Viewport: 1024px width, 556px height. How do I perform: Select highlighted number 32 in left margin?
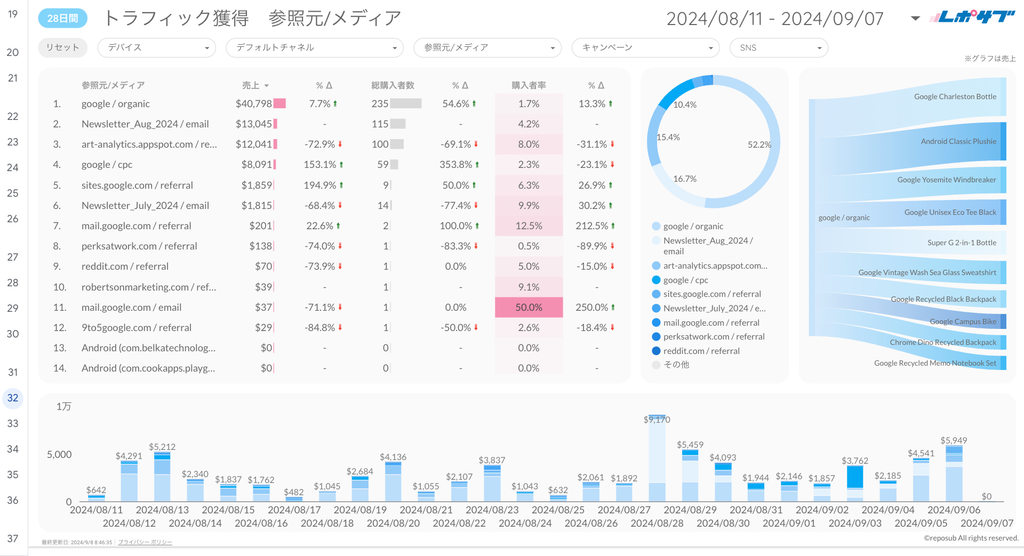pyautogui.click(x=13, y=397)
